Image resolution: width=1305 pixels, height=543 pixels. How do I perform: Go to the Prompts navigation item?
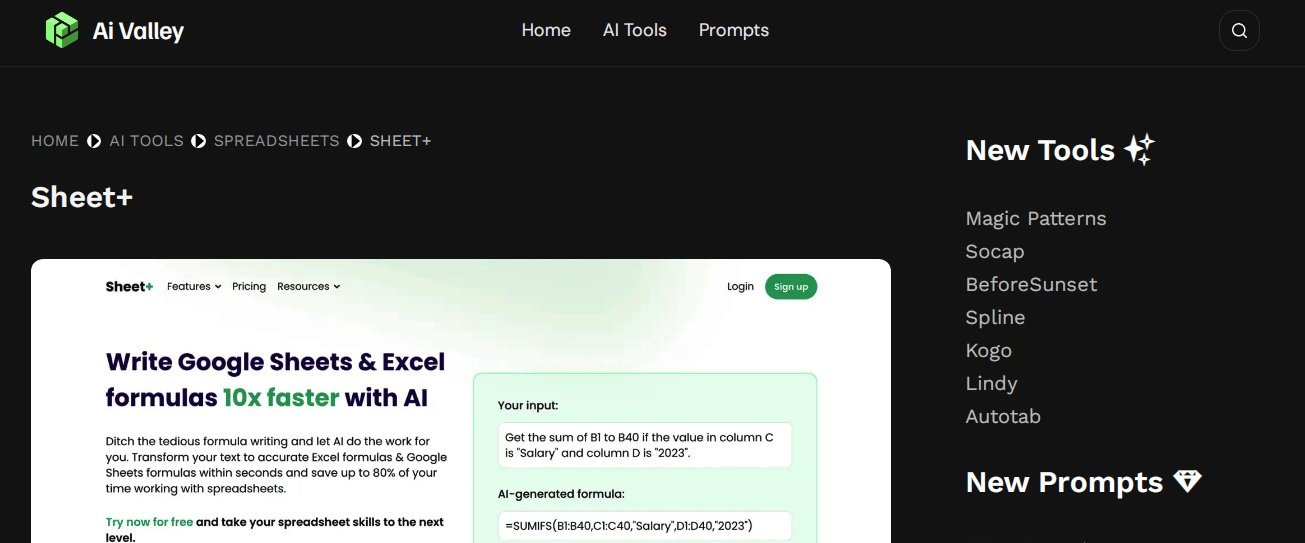coord(734,30)
